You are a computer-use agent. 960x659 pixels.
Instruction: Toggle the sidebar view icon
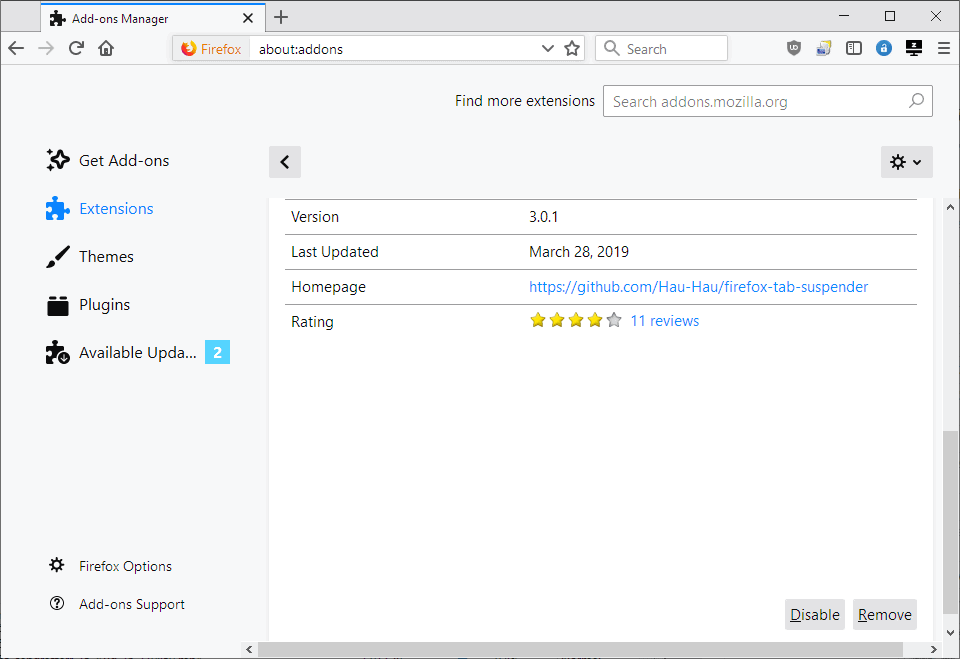coord(853,48)
